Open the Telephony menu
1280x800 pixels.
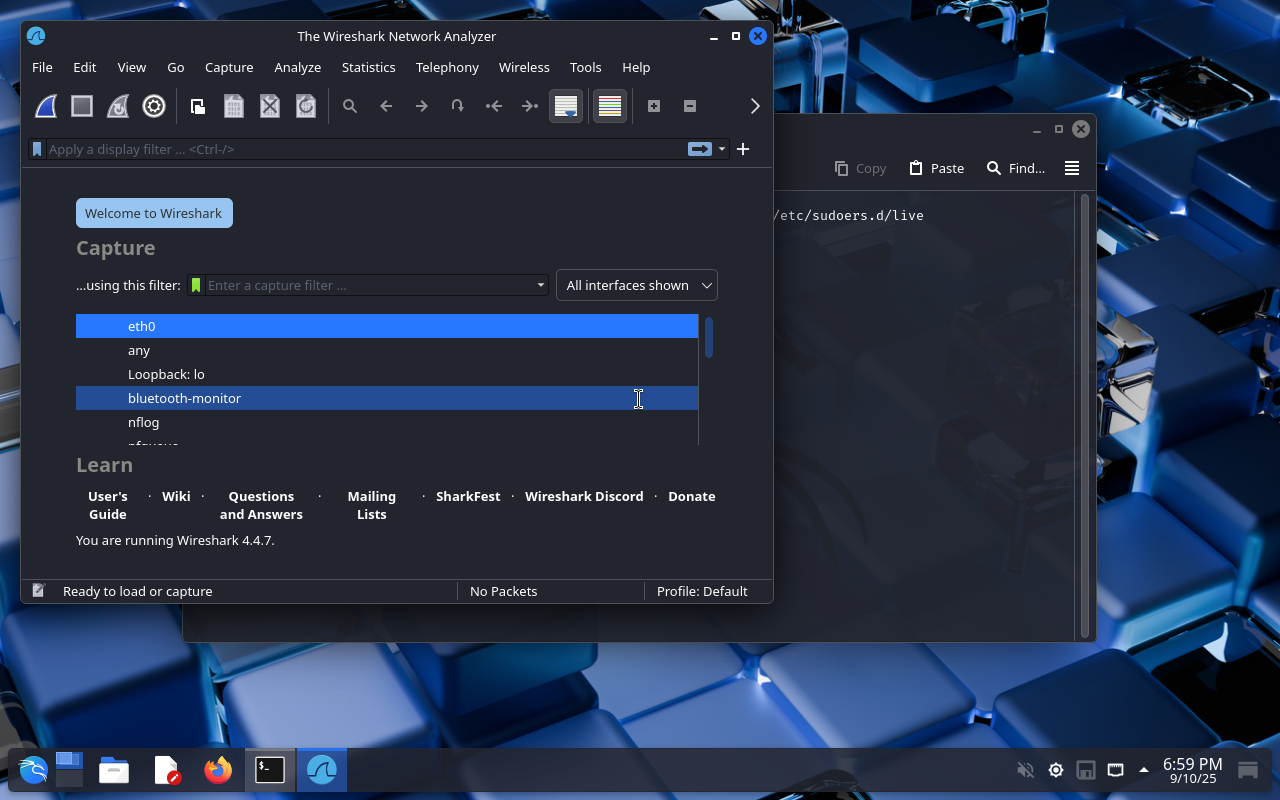click(447, 67)
